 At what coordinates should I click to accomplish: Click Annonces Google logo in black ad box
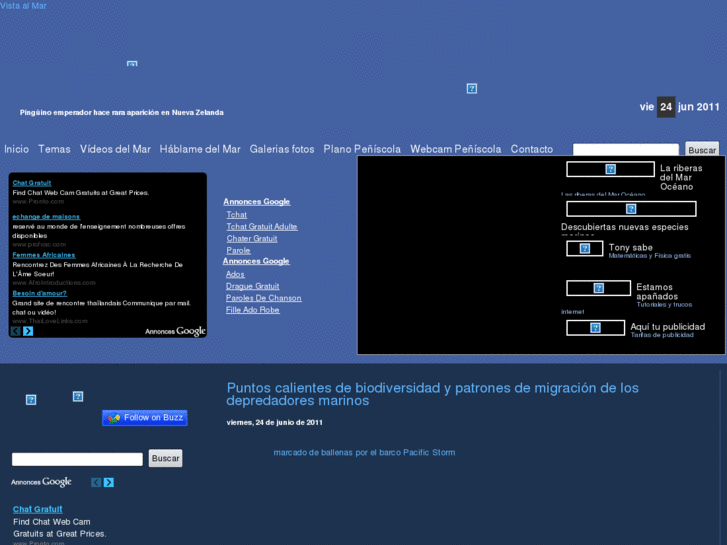pos(175,331)
